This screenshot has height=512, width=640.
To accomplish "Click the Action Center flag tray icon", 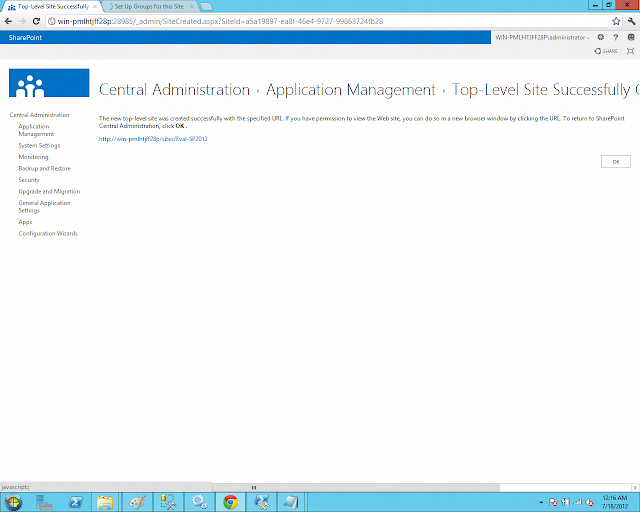I will (553, 502).
